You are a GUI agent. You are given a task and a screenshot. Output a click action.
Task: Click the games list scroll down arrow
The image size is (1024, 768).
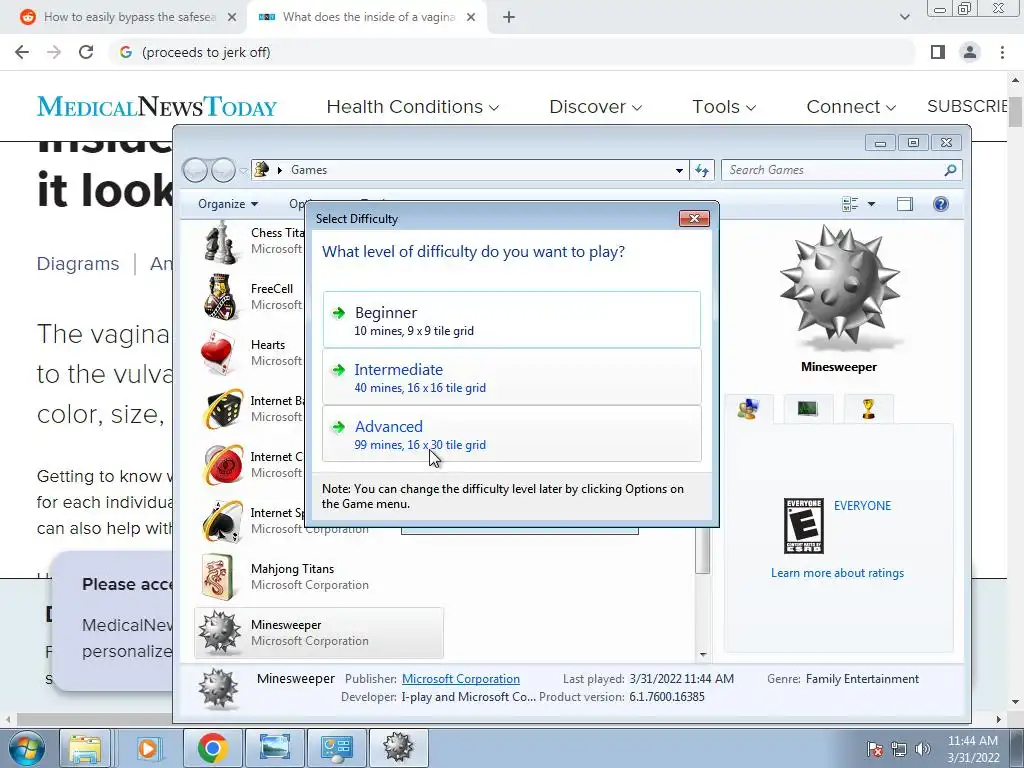(703, 654)
